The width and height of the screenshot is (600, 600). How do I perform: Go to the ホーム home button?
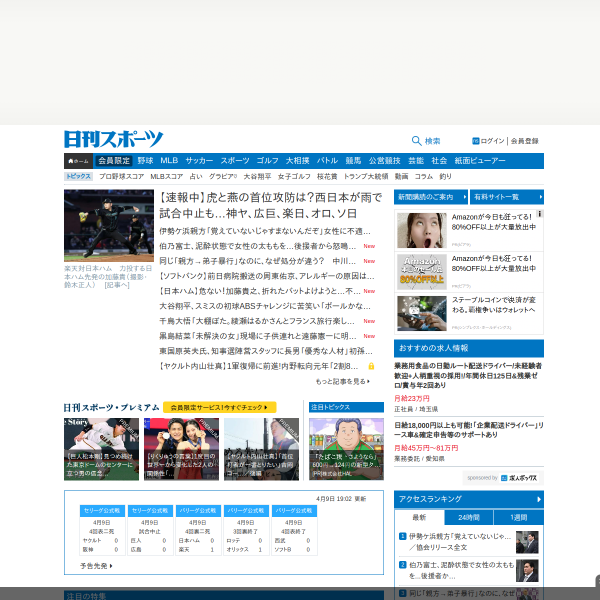[x=78, y=161]
